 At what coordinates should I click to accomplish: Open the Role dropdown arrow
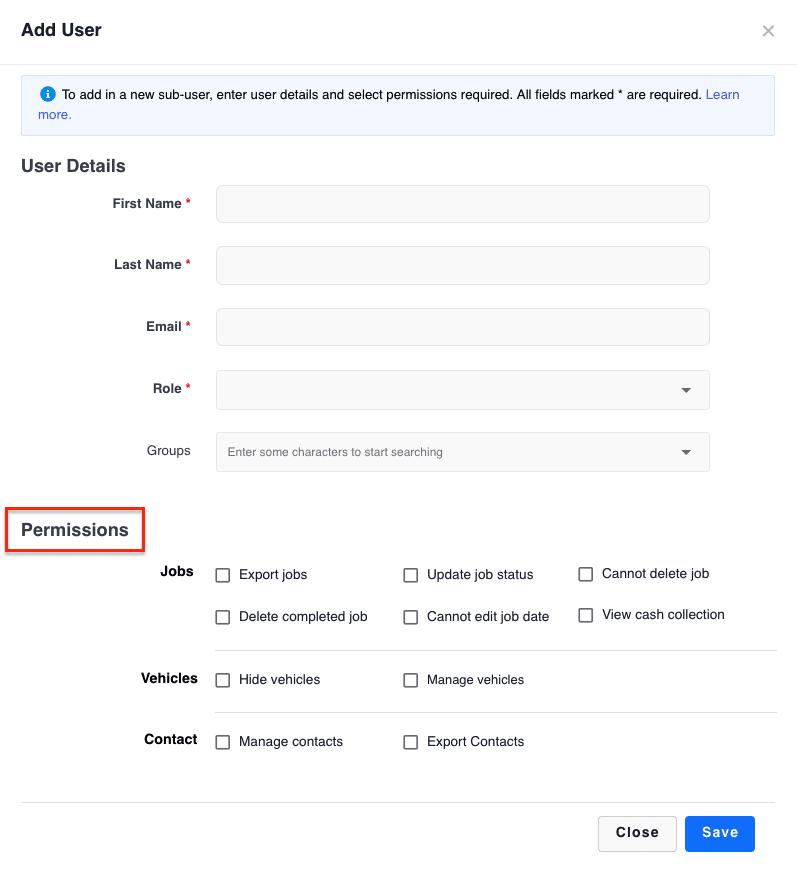[686, 390]
